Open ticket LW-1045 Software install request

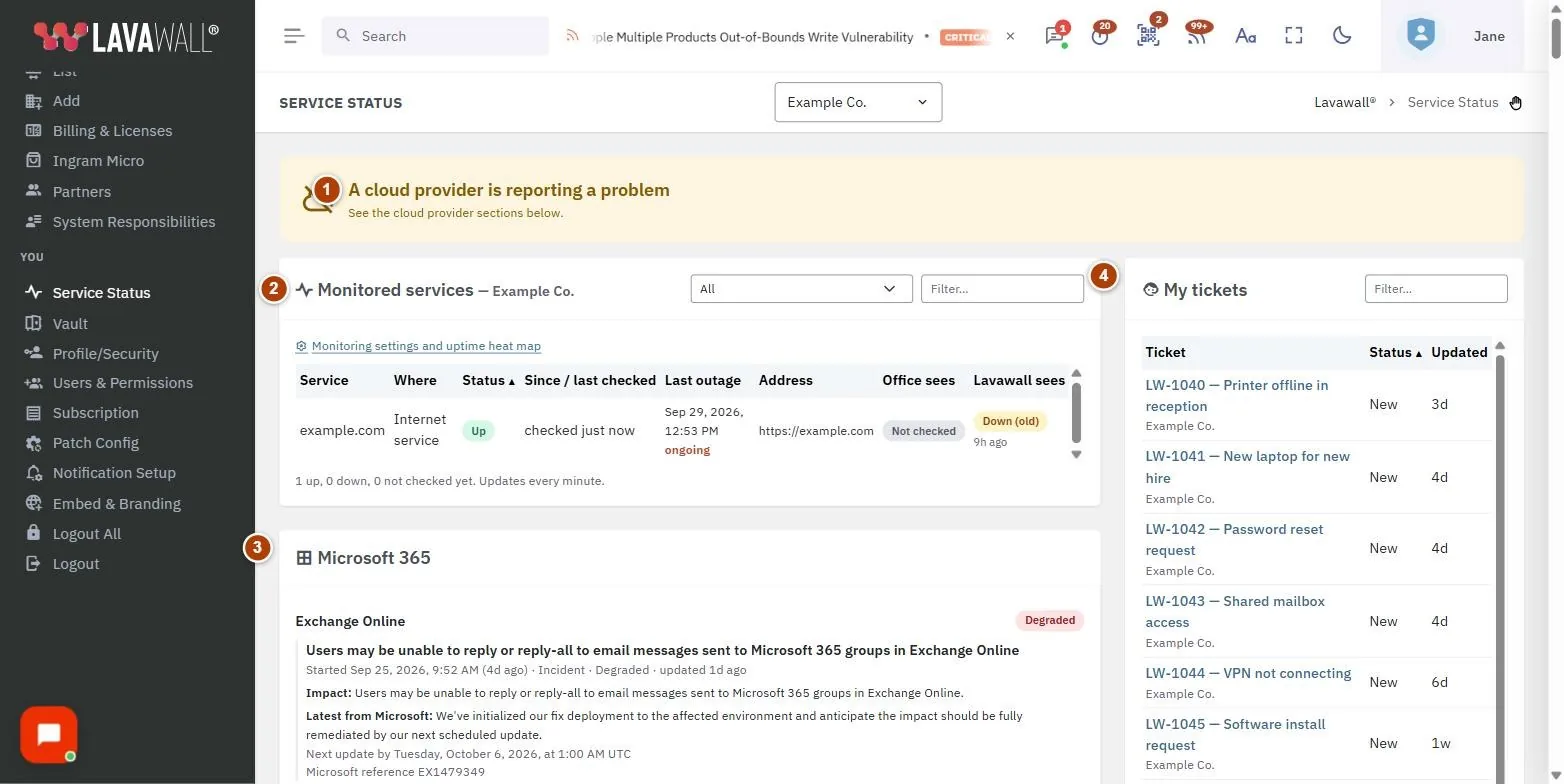coord(1235,734)
